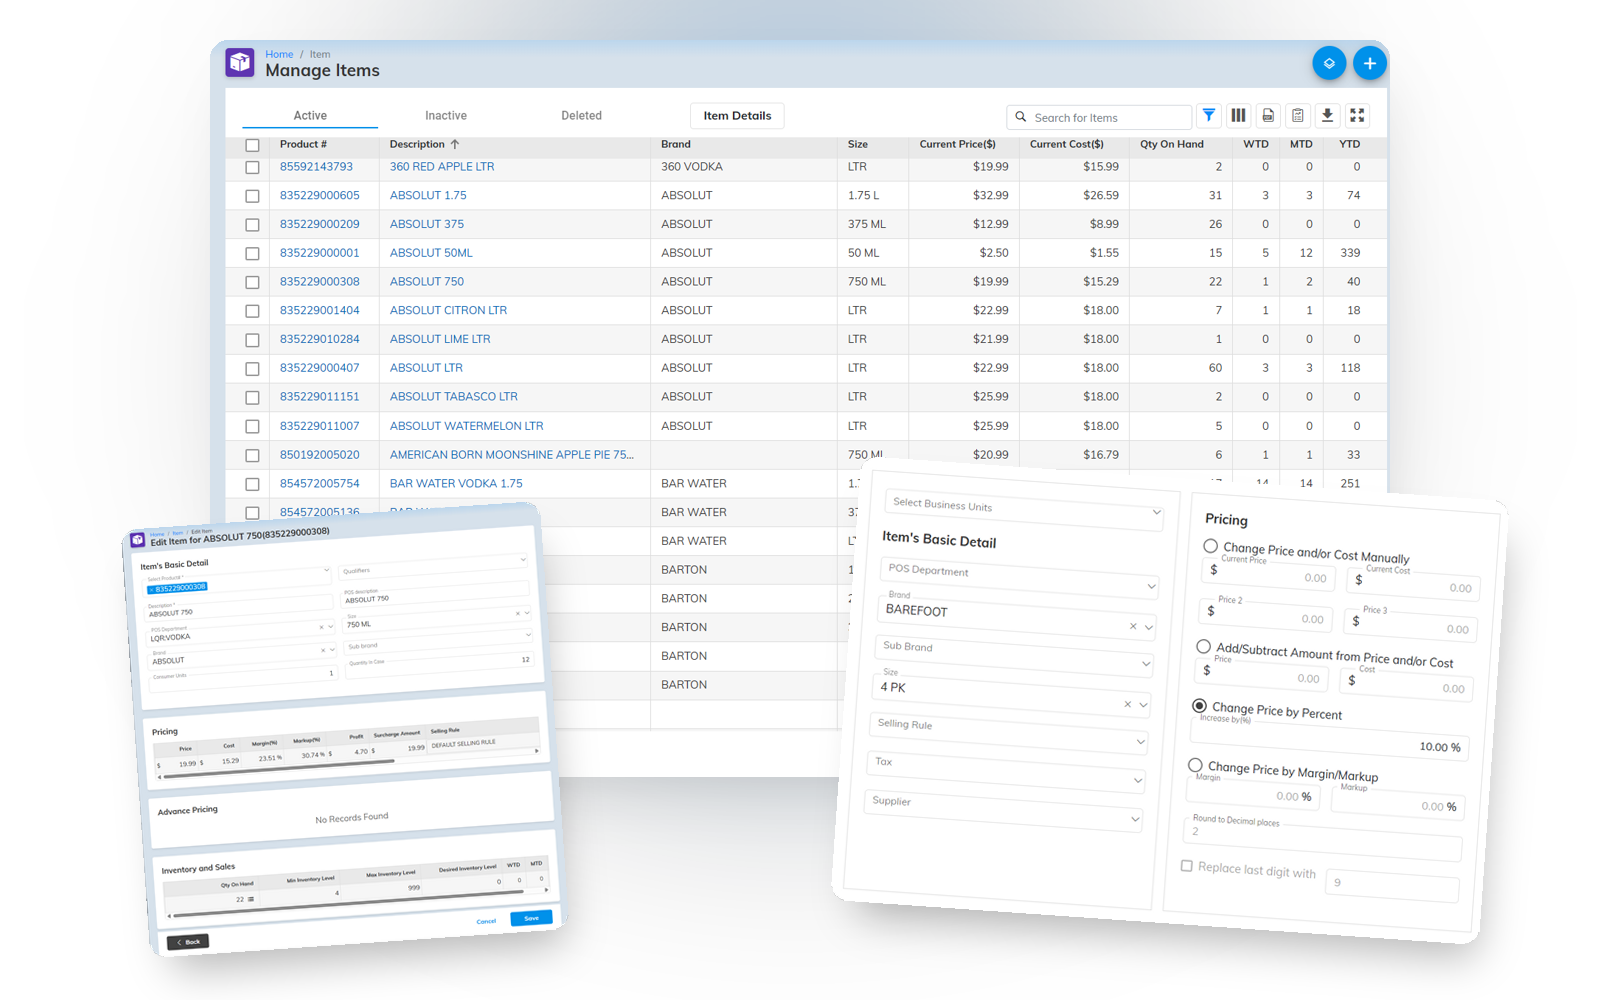Click the Inventory and Sales horizontal scrollbar
Screen dimensions: 1600x1000
[x=347, y=903]
